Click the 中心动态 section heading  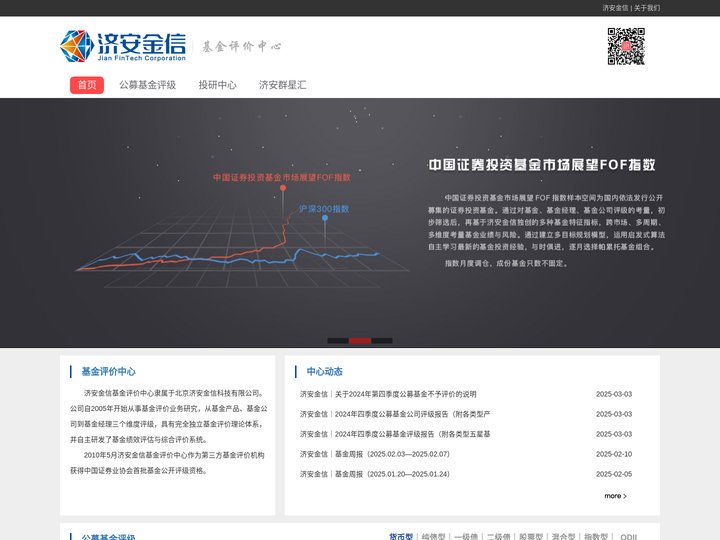[325, 371]
